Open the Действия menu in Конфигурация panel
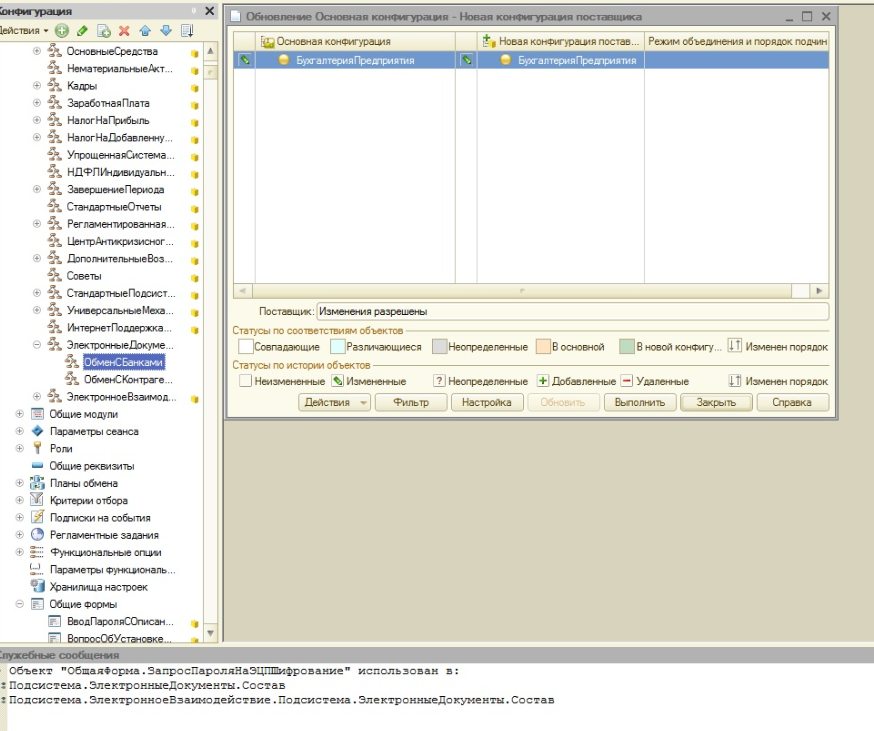874x731 pixels. pyautogui.click(x=24, y=31)
